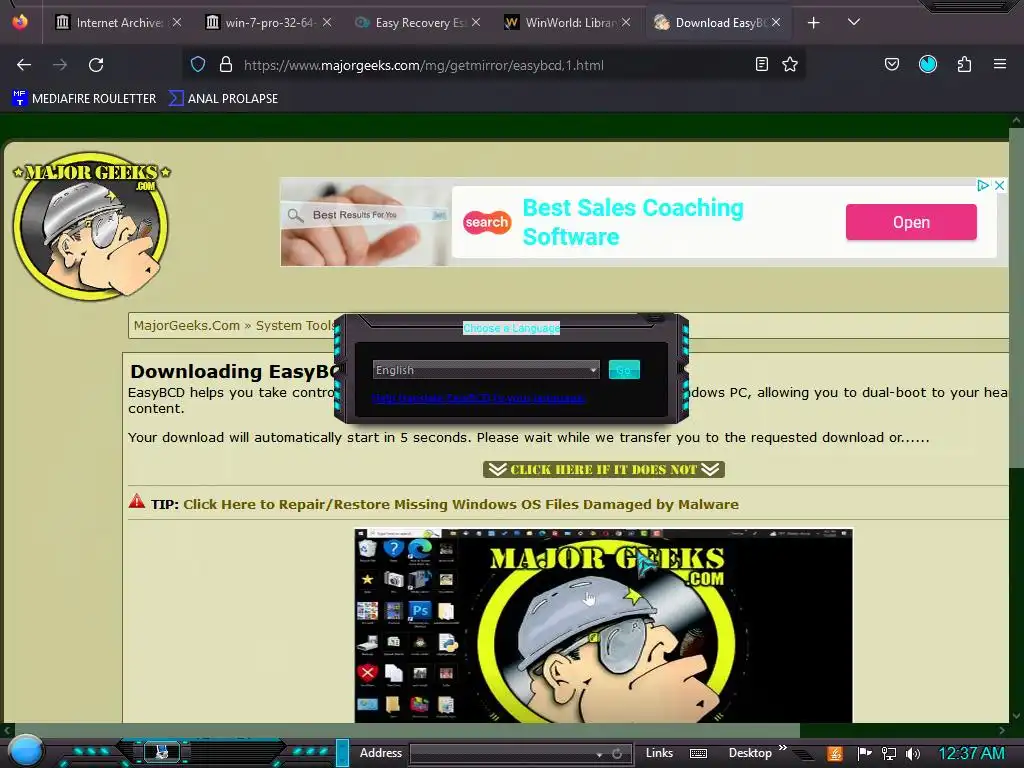This screenshot has height=768, width=1024.
Task: Click the MajorGeeks screenshot thumbnail
Action: click(x=603, y=626)
